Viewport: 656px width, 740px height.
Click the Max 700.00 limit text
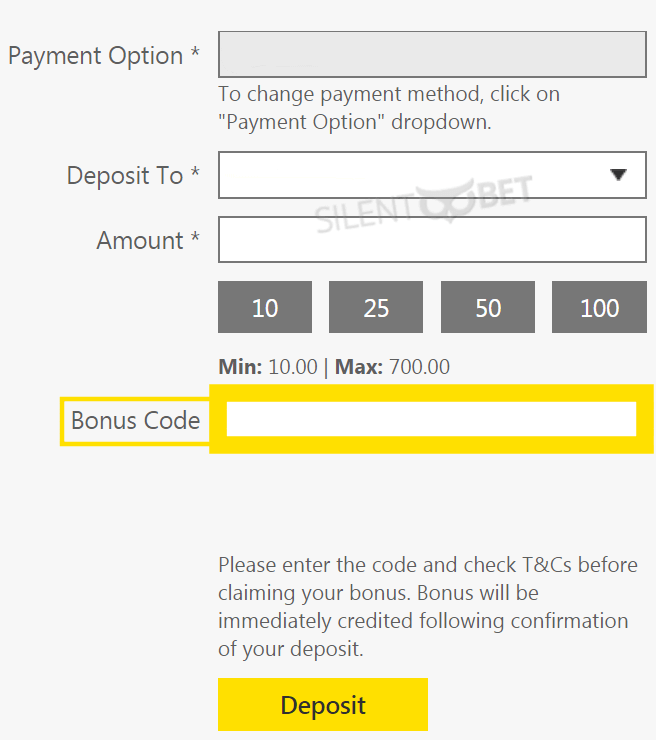pos(392,367)
